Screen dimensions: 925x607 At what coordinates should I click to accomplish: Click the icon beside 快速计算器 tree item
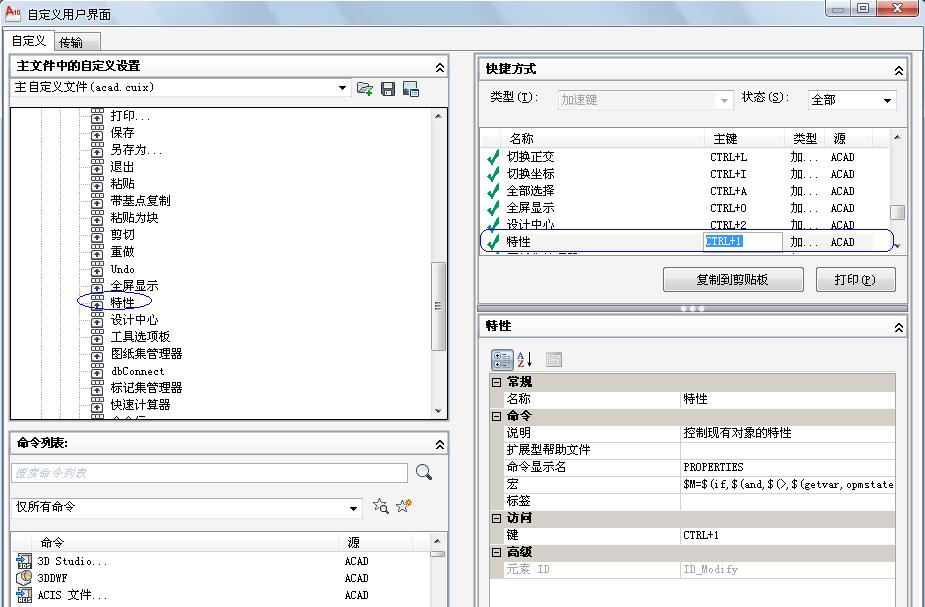pos(97,405)
